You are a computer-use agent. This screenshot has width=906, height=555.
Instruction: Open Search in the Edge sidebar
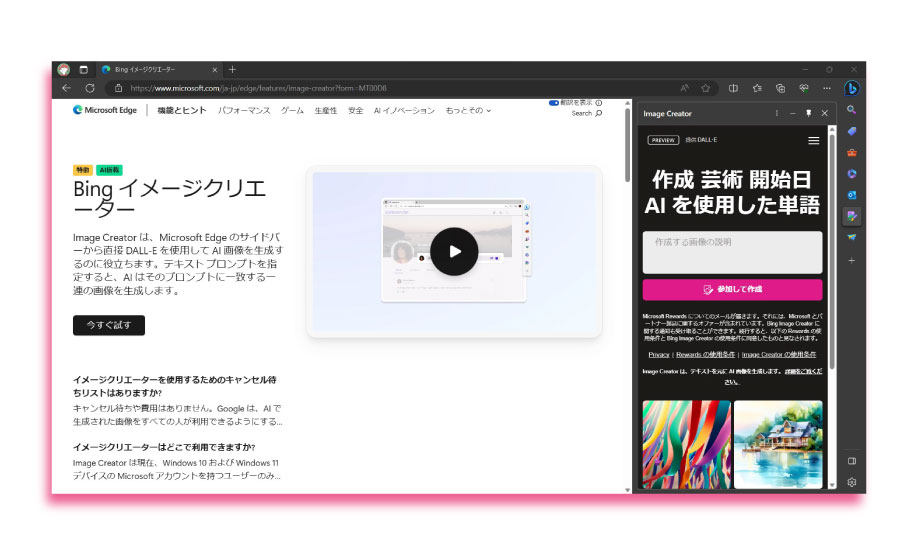[x=852, y=110]
